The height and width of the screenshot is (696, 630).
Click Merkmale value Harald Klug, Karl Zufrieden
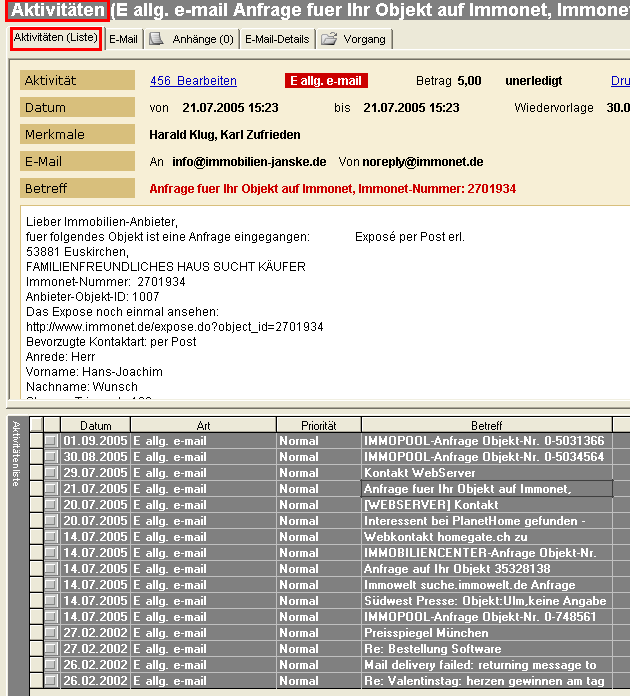[225, 134]
